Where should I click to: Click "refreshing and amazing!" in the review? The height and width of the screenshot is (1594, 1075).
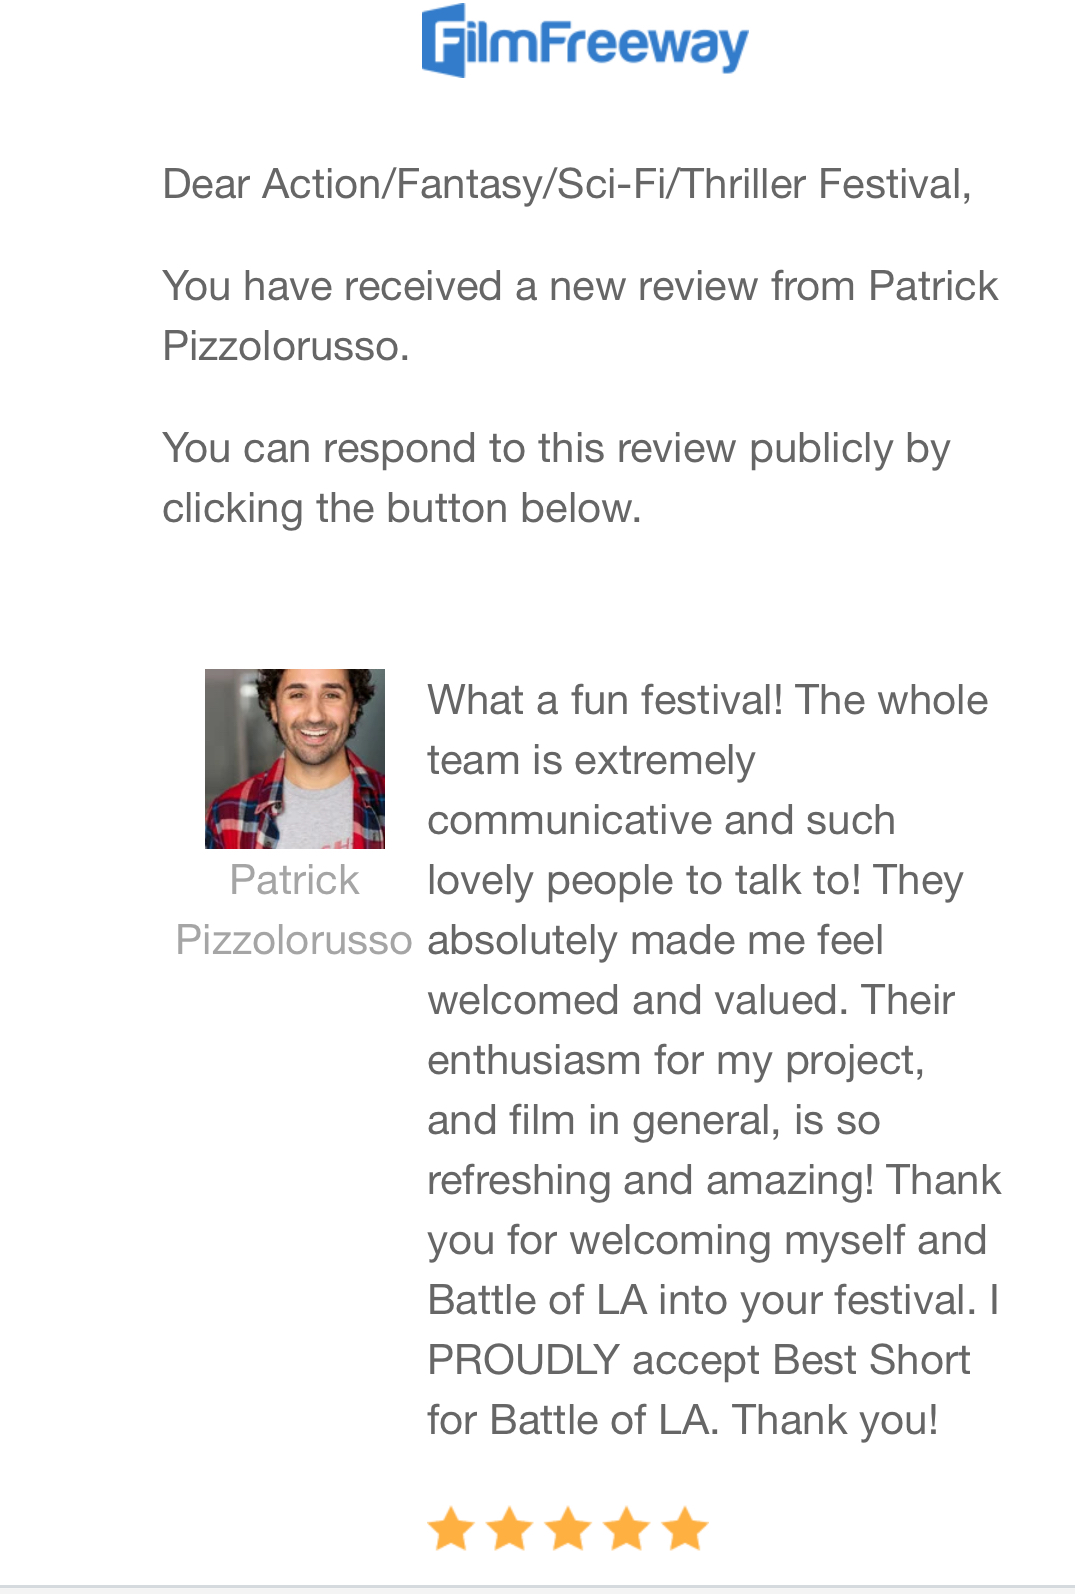pyautogui.click(x=650, y=1180)
